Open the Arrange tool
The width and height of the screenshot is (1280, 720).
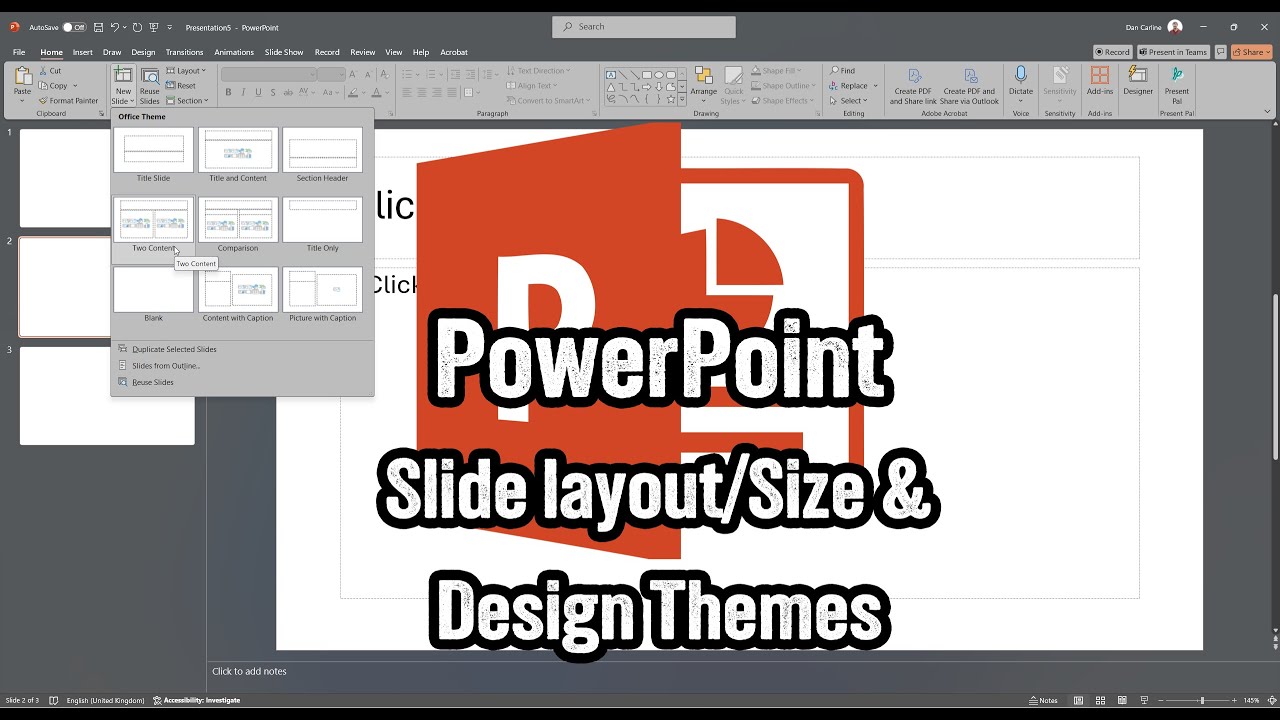pyautogui.click(x=704, y=86)
